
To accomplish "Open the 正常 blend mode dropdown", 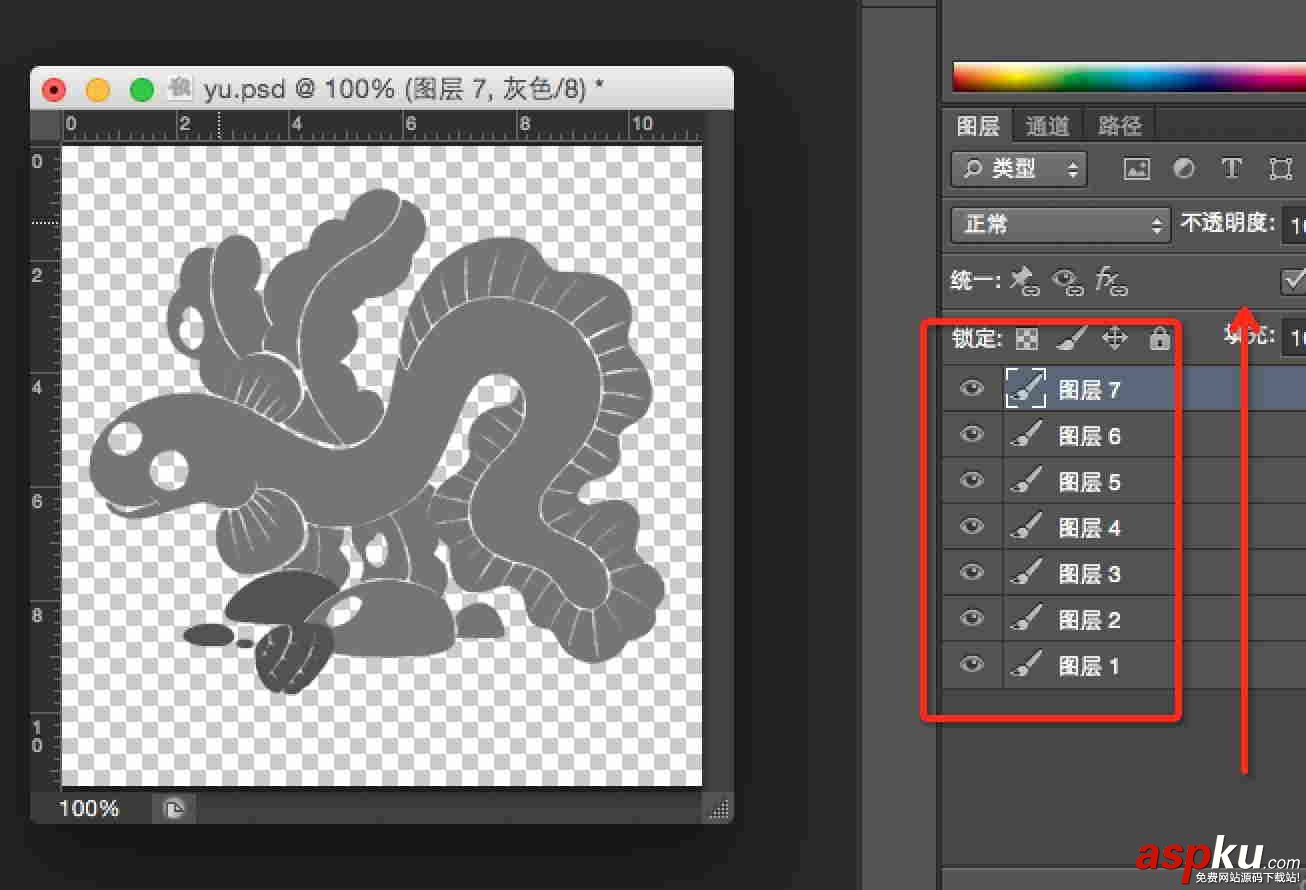I will [1060, 224].
